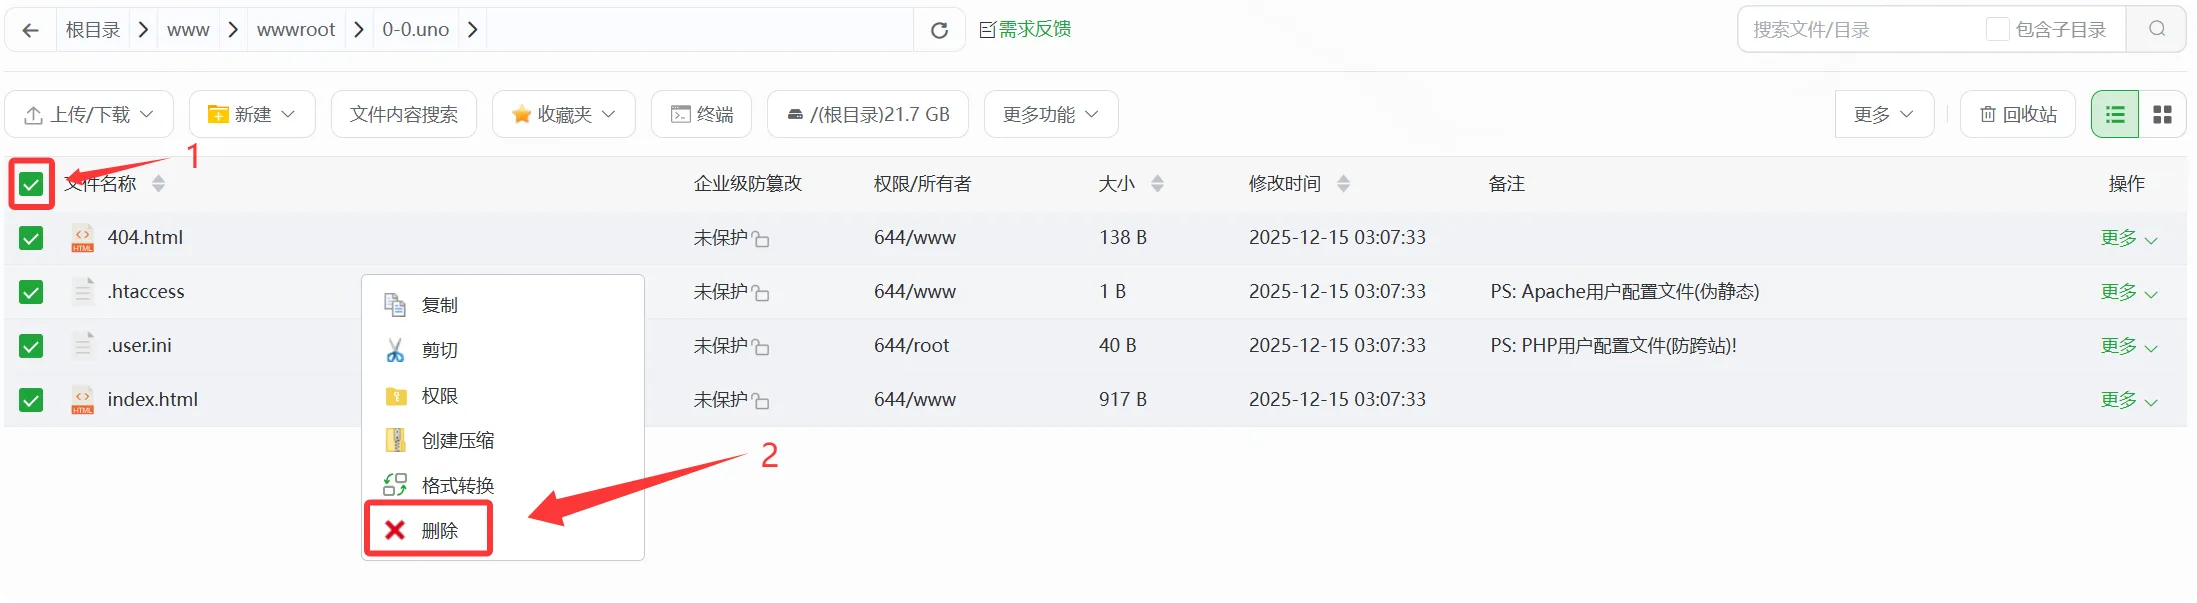
Task: Switch to grid view
Action: 2162,114
